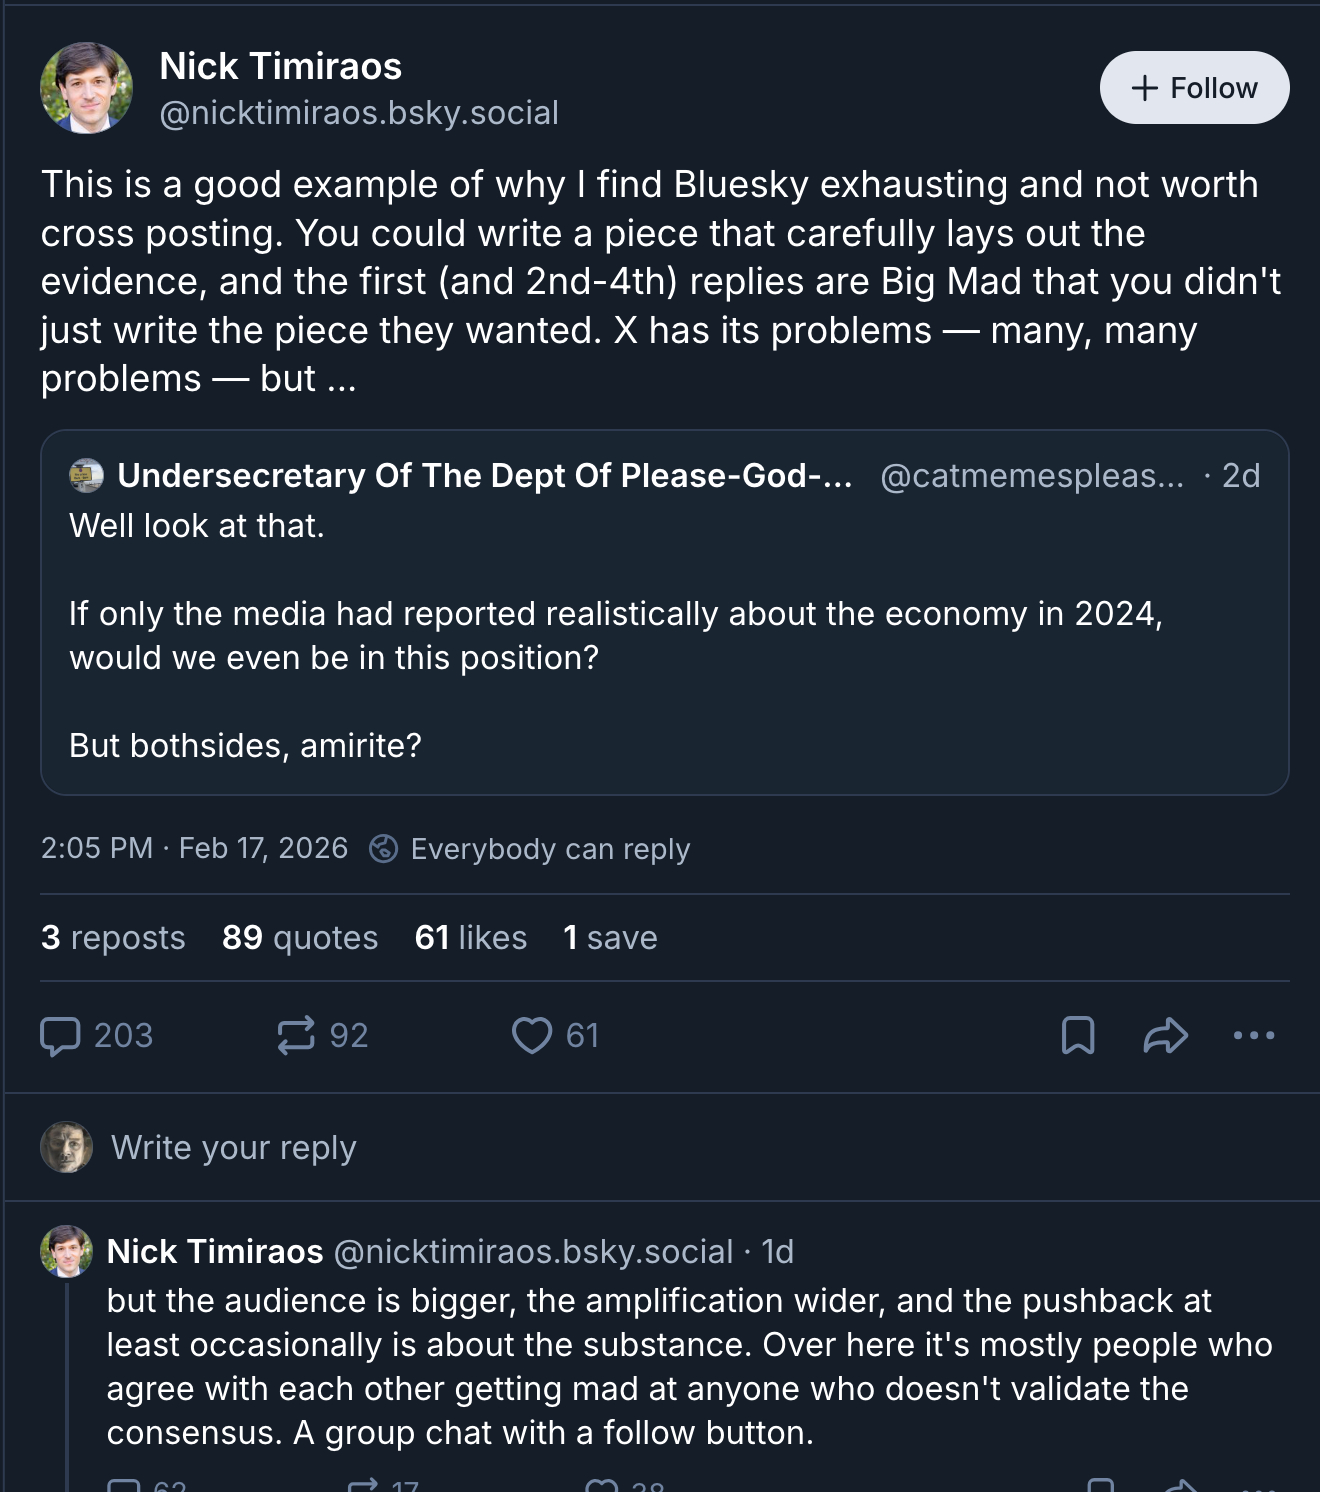Click the quoted post author's small avatar
Viewport: 1320px width, 1492px height.
(87, 475)
